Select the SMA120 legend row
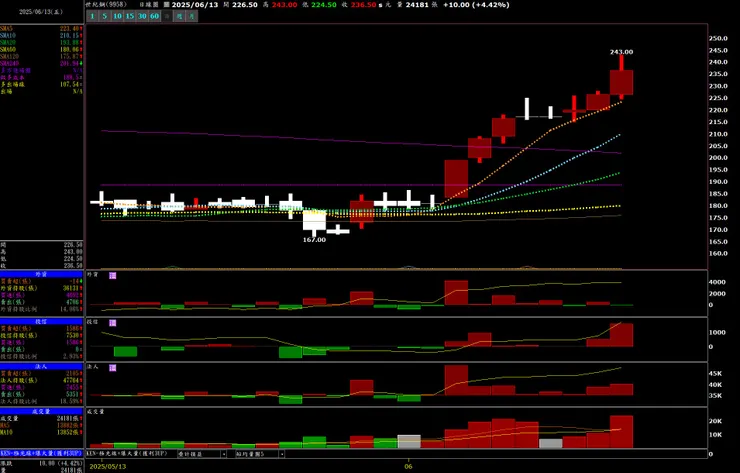The width and height of the screenshot is (740, 473). [x=42, y=57]
